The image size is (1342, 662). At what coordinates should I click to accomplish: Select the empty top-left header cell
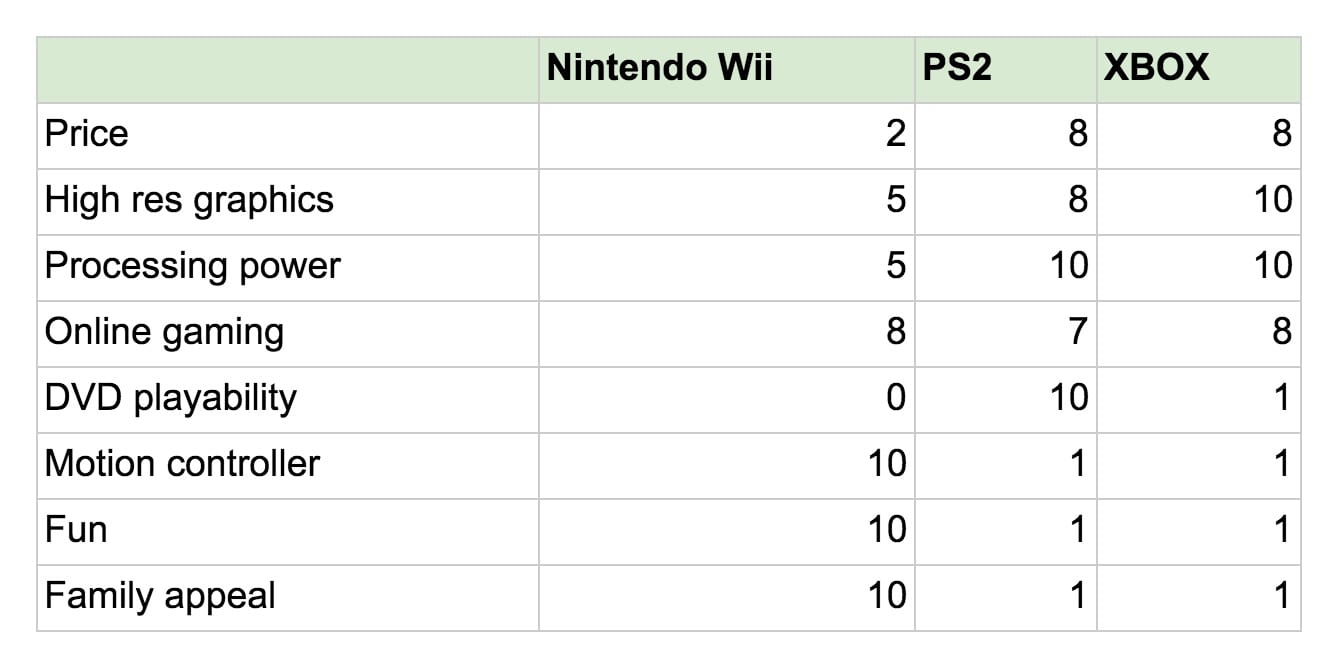pos(288,70)
